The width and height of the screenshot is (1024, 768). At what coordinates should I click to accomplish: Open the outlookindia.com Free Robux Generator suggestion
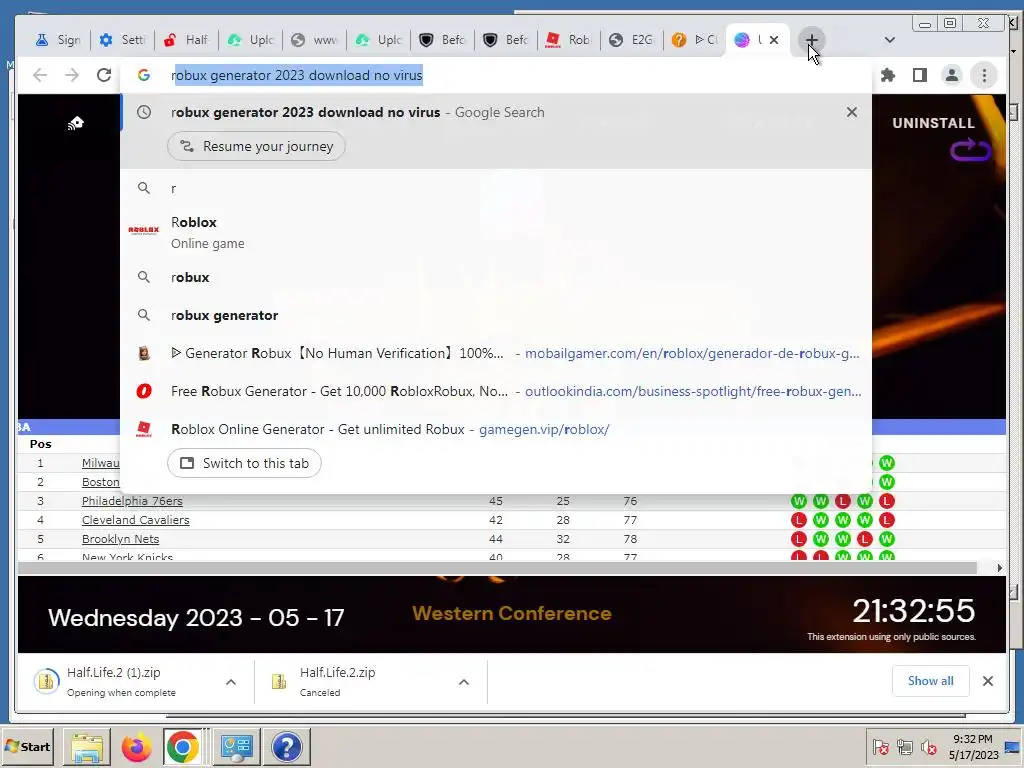[x=496, y=391]
